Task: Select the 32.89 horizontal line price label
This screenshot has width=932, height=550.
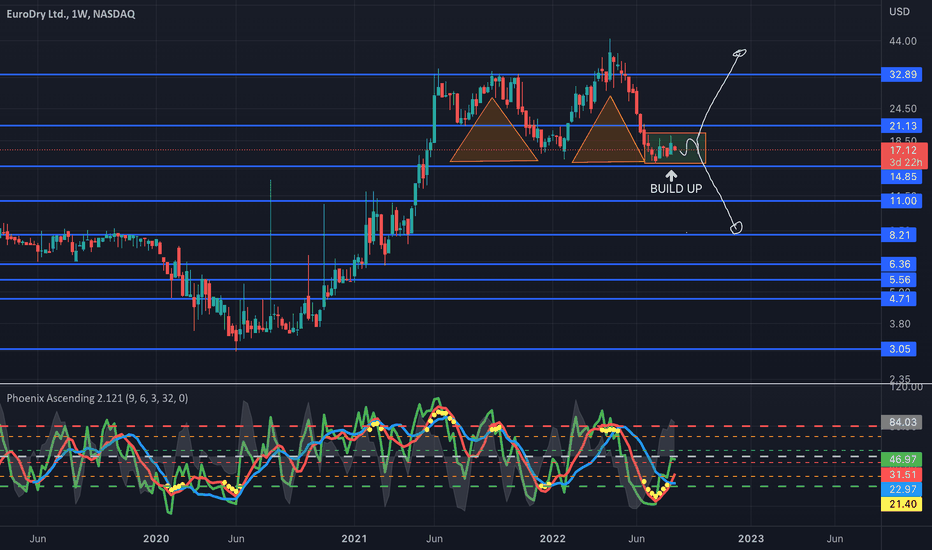Action: click(x=902, y=74)
